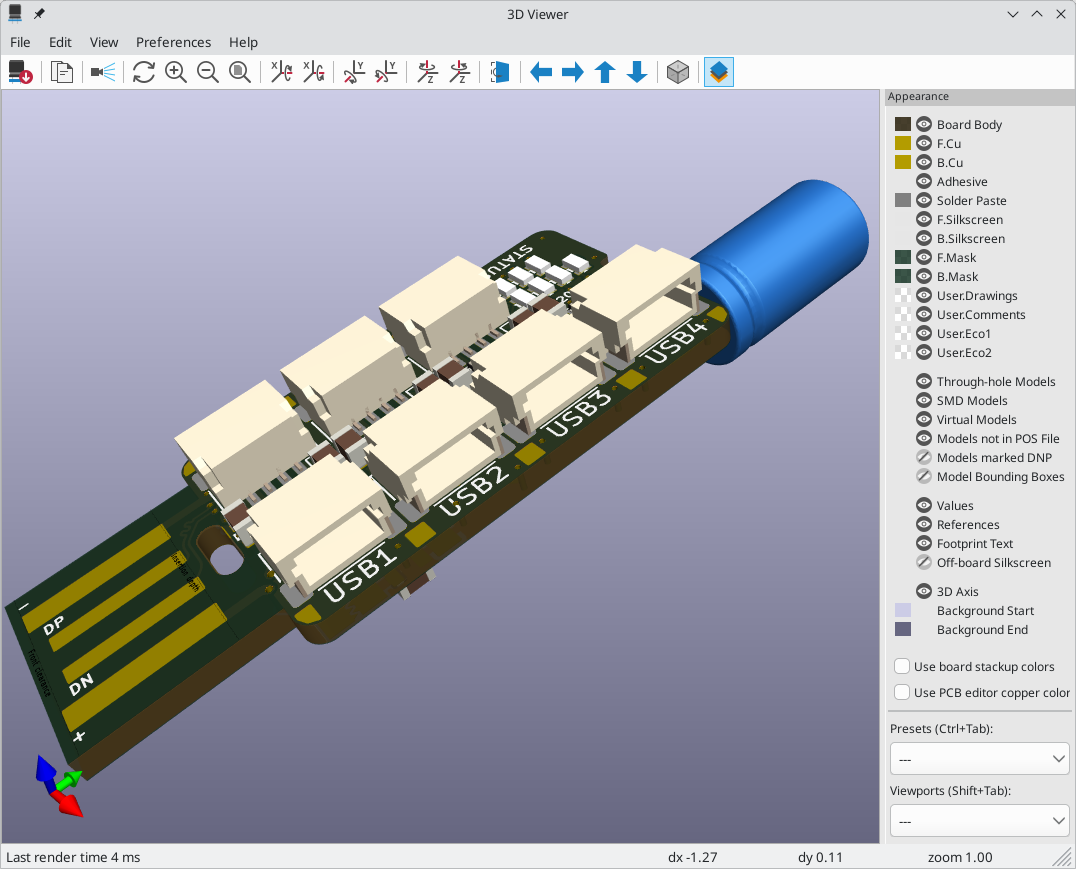Click the zoom out magnifier icon

pyautogui.click(x=208, y=72)
